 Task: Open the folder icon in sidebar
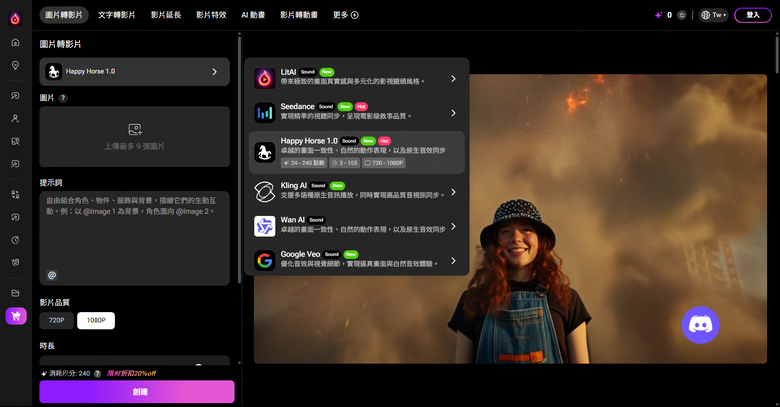click(15, 293)
